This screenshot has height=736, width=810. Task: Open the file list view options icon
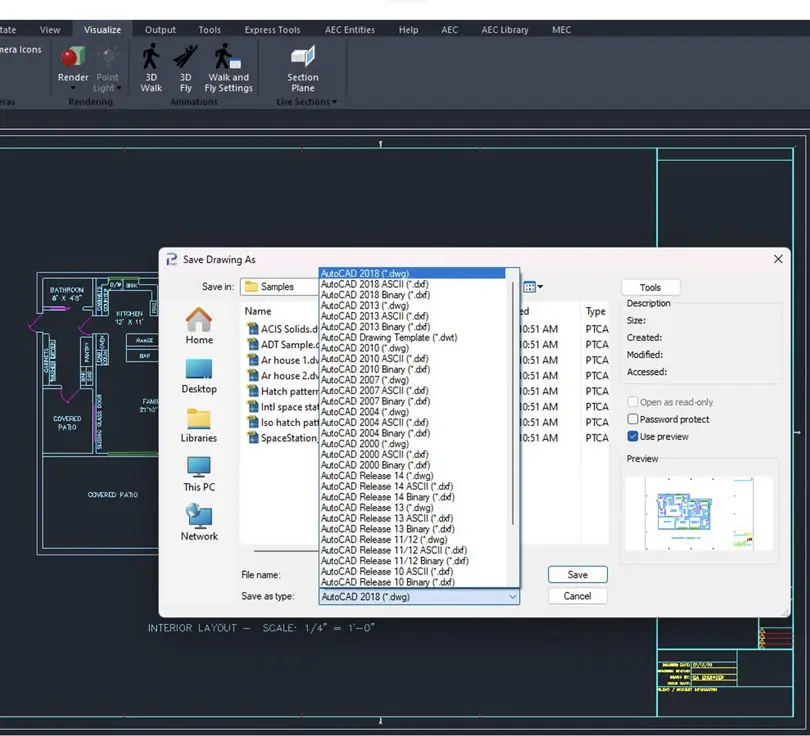point(533,287)
